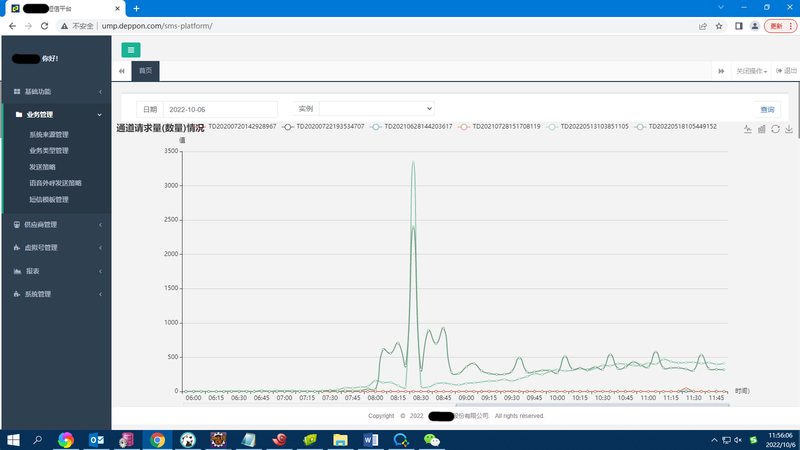The width and height of the screenshot is (800, 450).
Task: Click the 供应商管理 sidebar icon
Action: pyautogui.click(x=17, y=224)
